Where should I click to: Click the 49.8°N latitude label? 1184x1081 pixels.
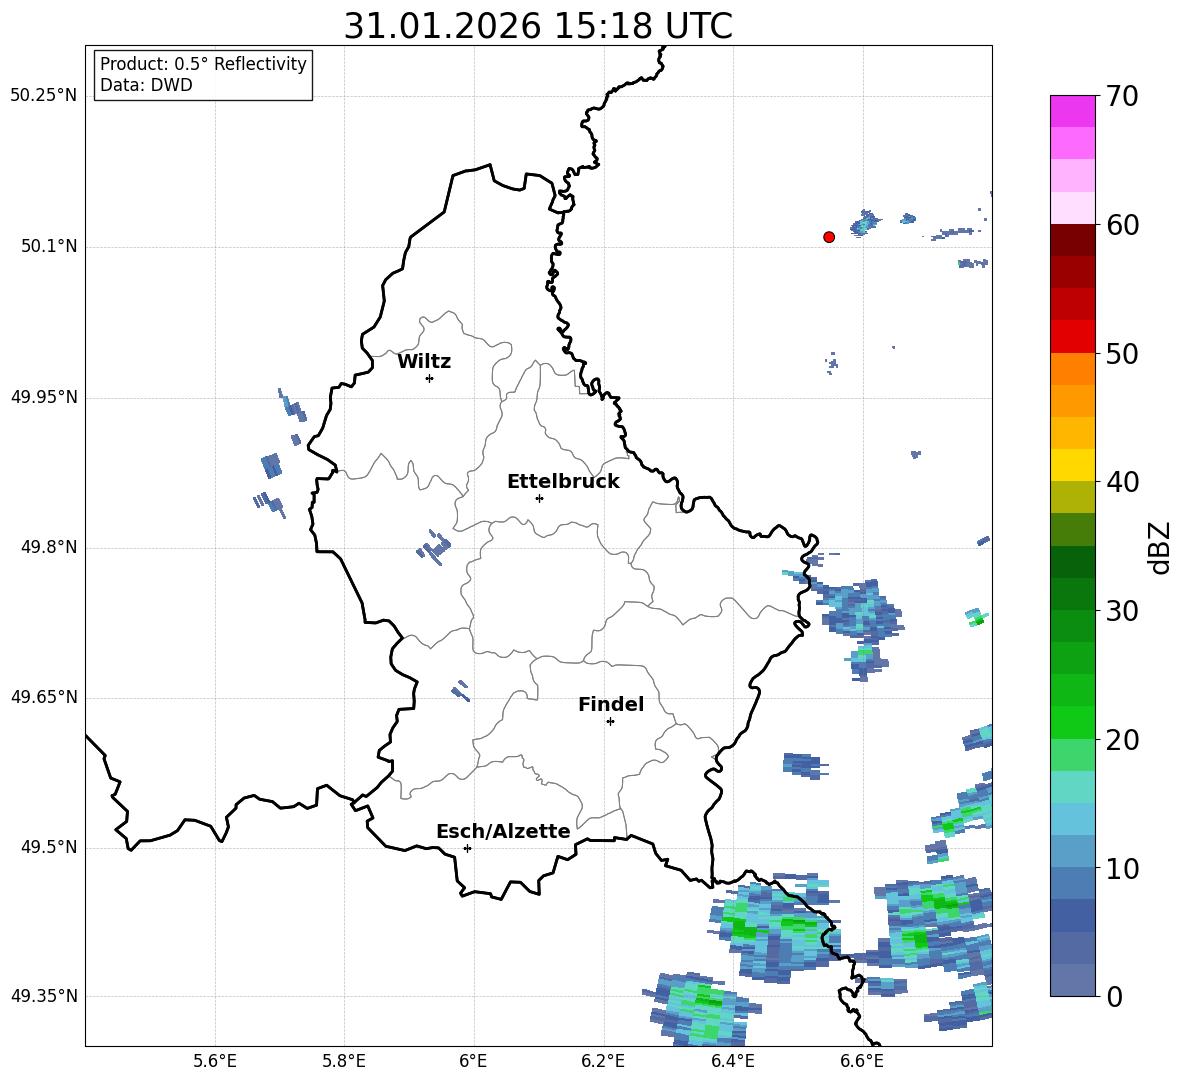49,547
